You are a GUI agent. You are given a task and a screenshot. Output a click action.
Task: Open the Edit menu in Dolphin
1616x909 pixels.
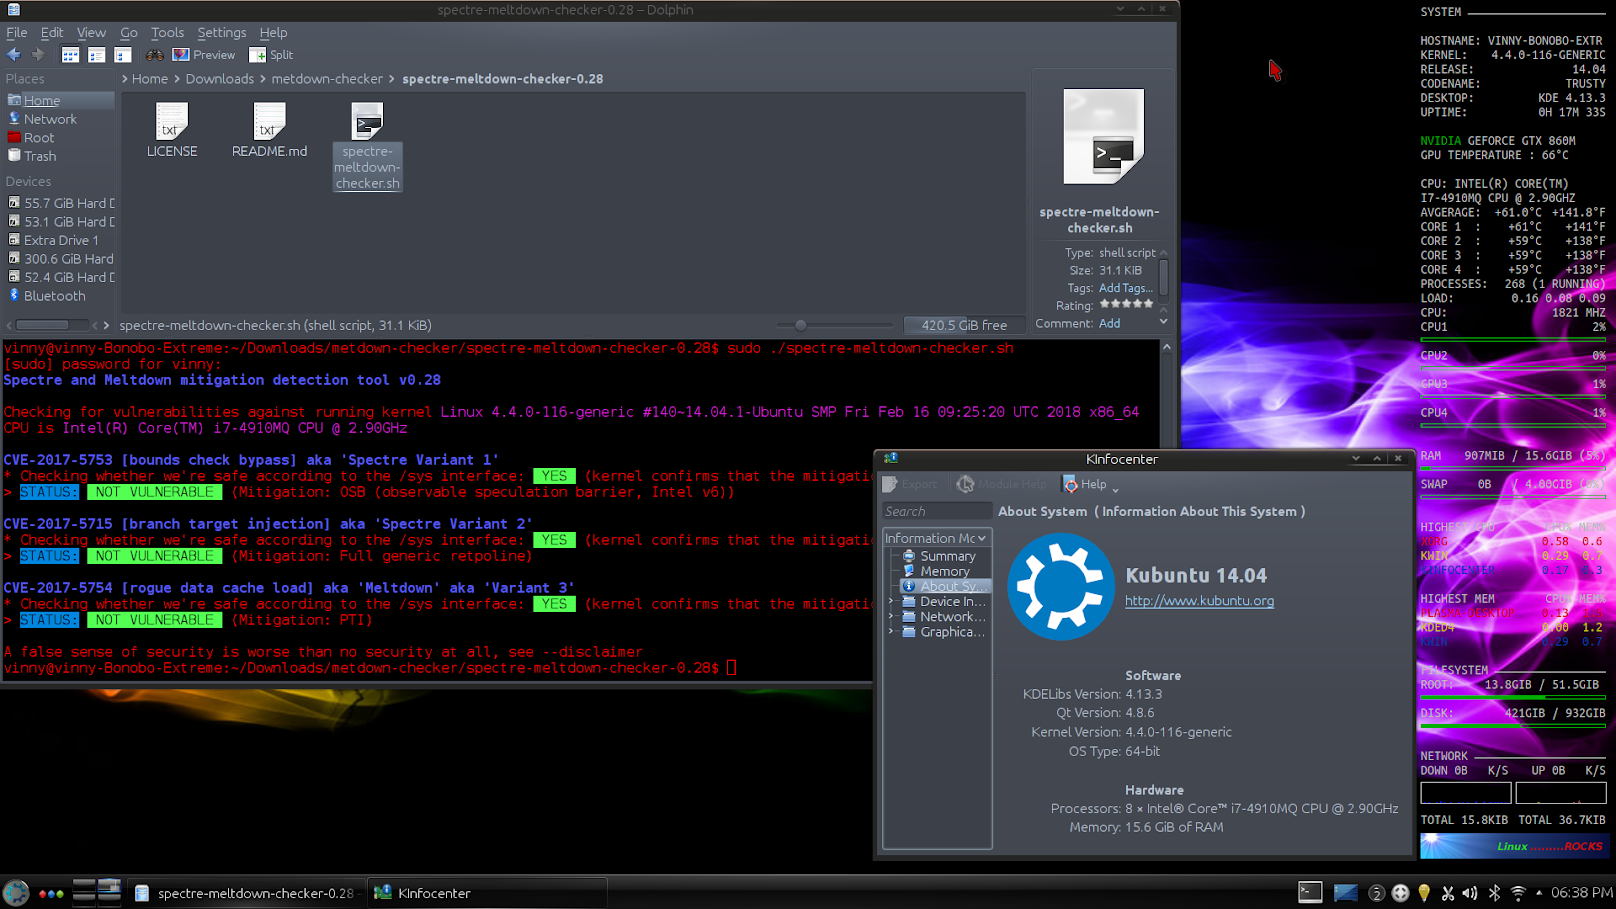(x=52, y=32)
